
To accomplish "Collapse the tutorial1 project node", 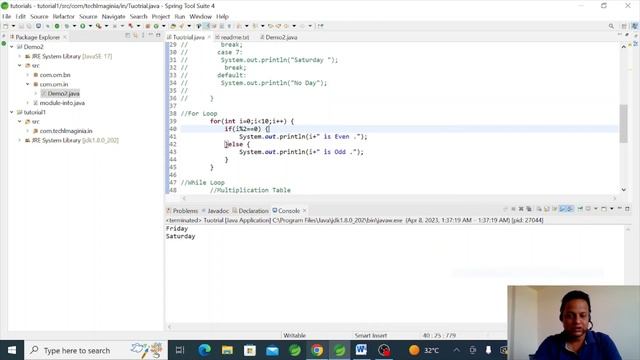I will [12, 112].
